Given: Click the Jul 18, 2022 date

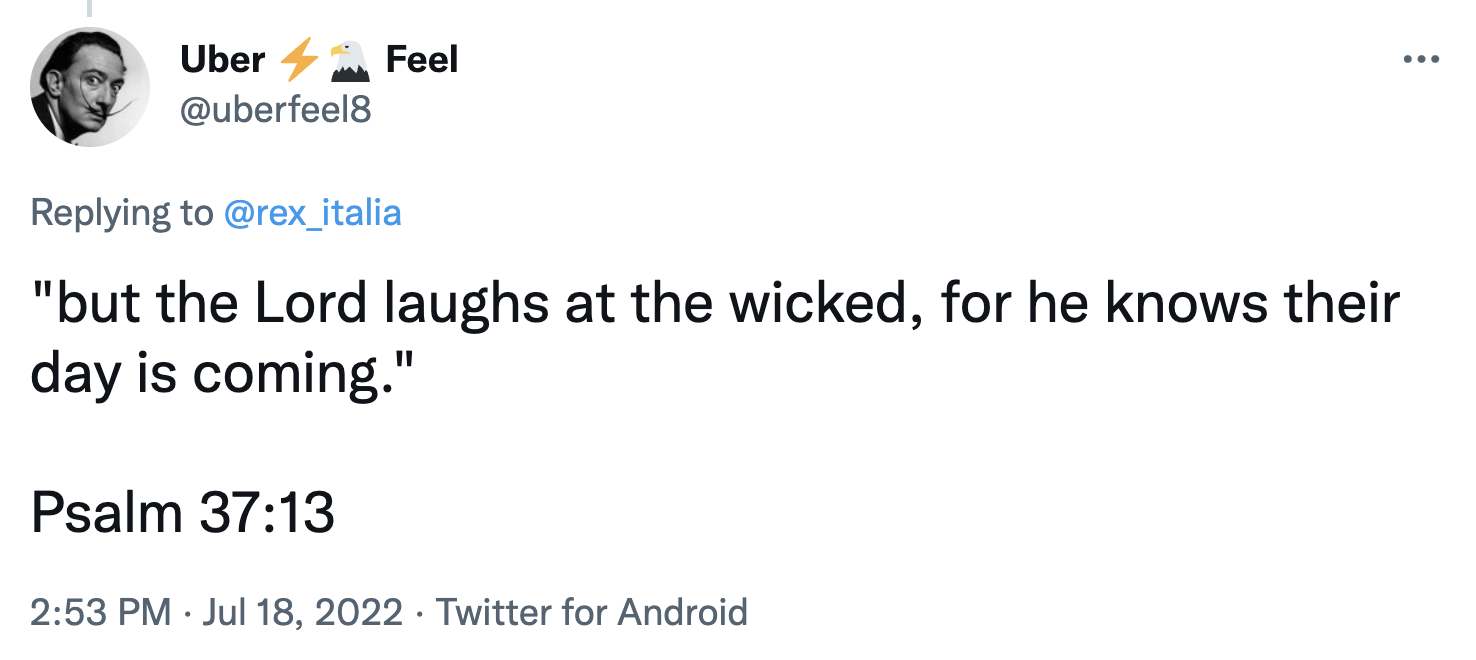Looking at the screenshot, I should pyautogui.click(x=302, y=611).
